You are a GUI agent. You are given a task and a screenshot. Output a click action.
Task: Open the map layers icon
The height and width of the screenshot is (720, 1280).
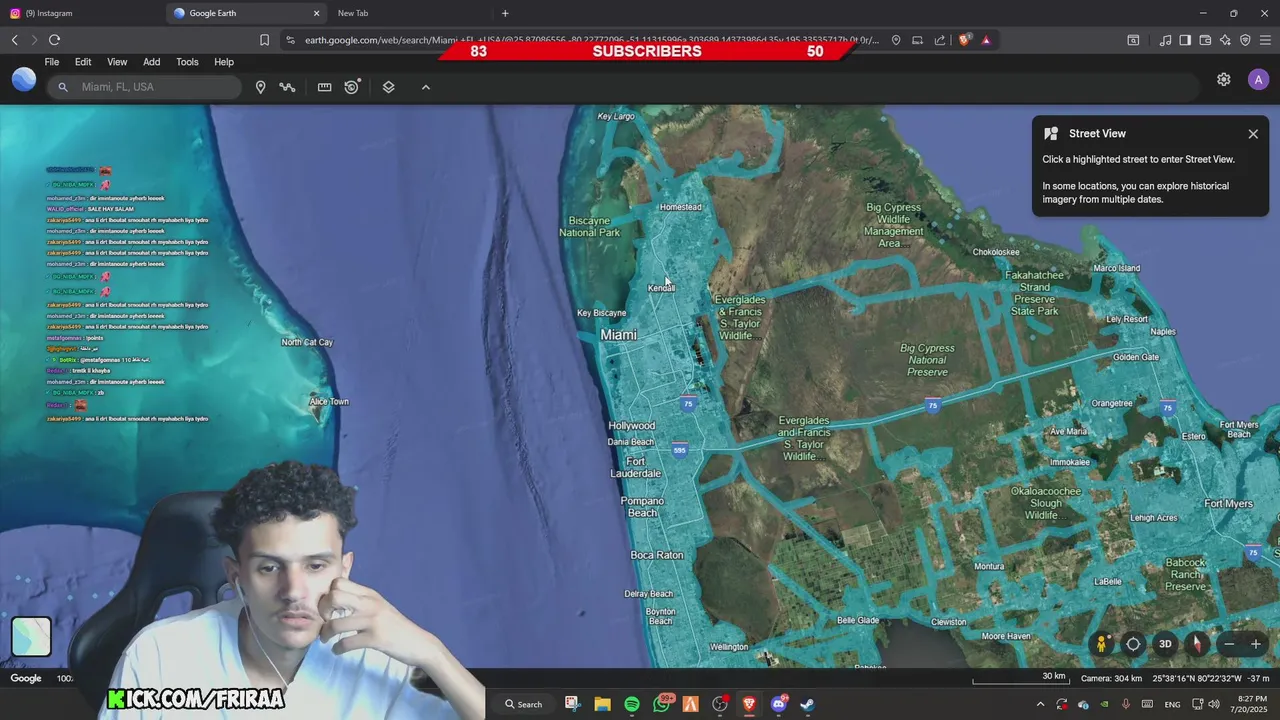click(x=389, y=87)
